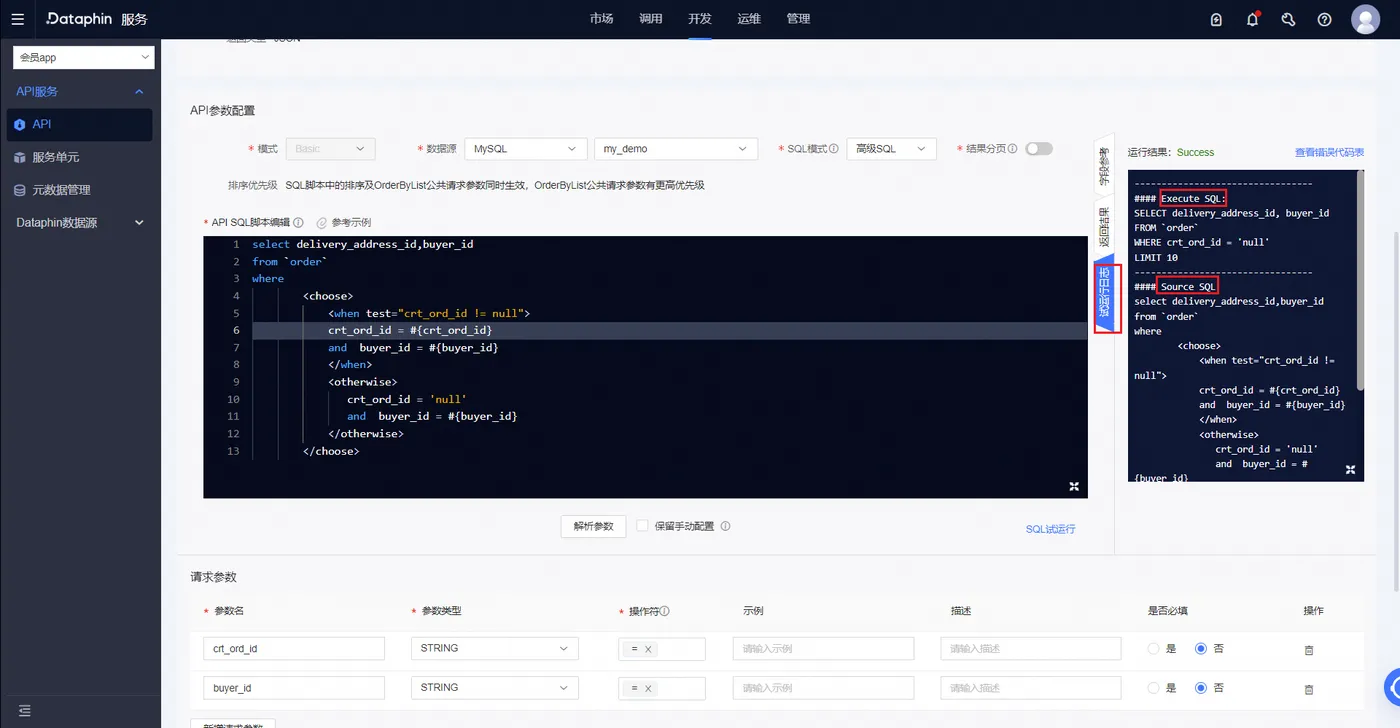Click the crt_ord_id parameter name field
The image size is (1400, 728).
[x=294, y=649]
